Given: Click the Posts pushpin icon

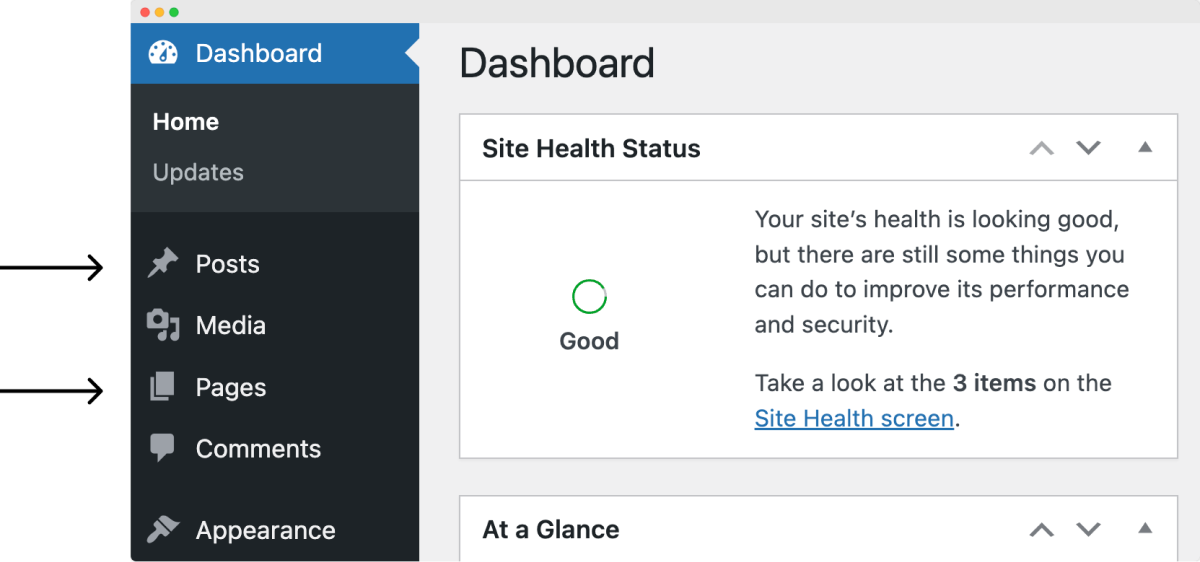Looking at the screenshot, I should click(163, 264).
